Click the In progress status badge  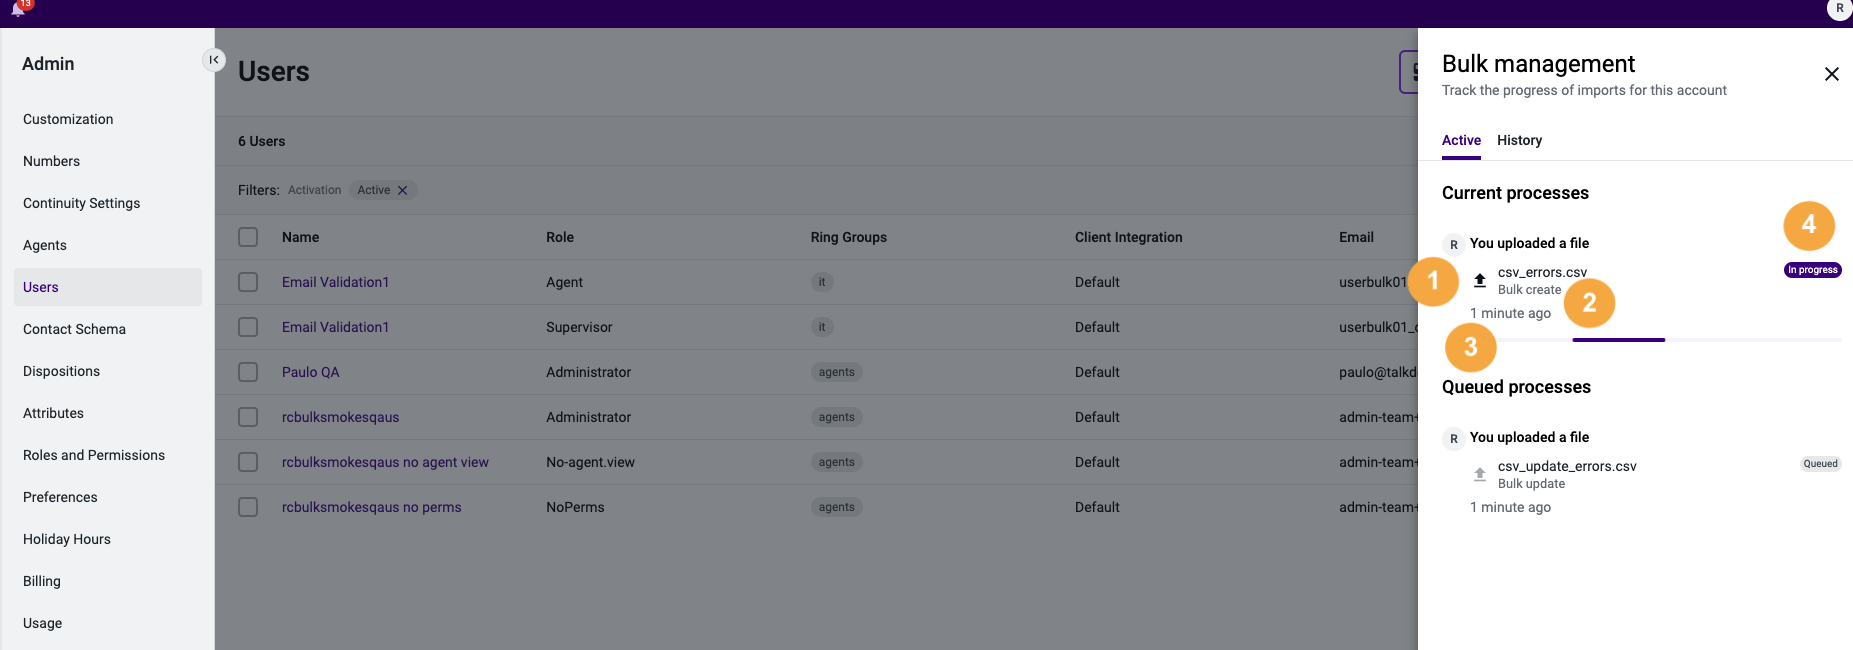(1812, 269)
